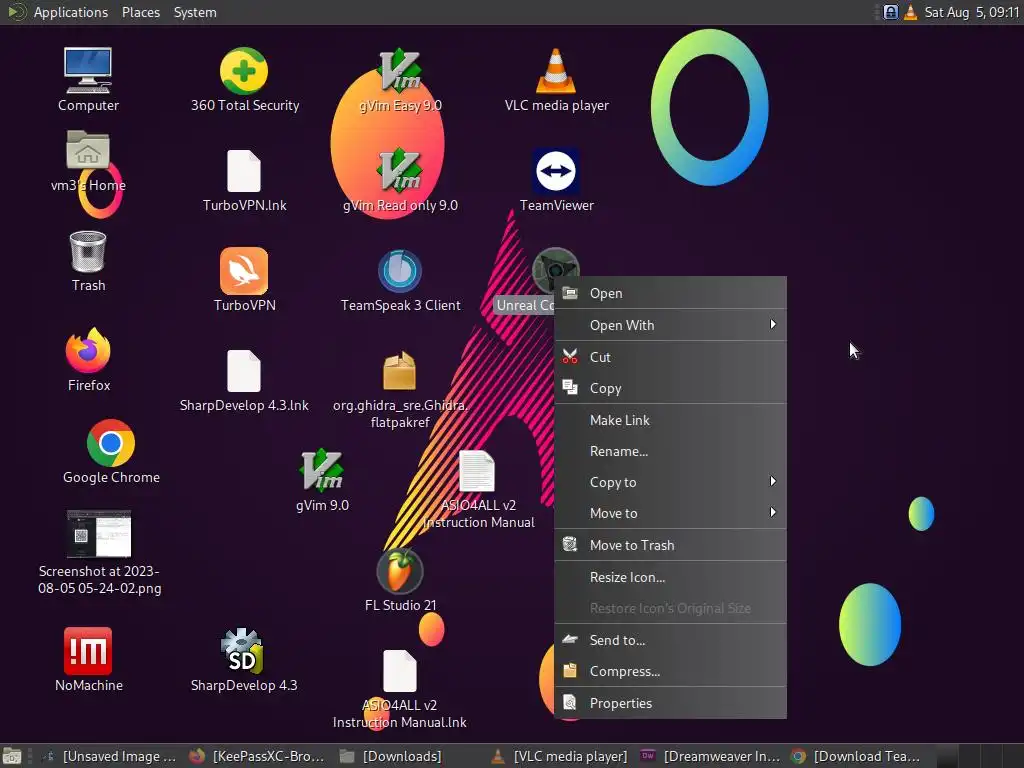Open the clock showing Sat Aug 5, 09:11

pos(971,12)
